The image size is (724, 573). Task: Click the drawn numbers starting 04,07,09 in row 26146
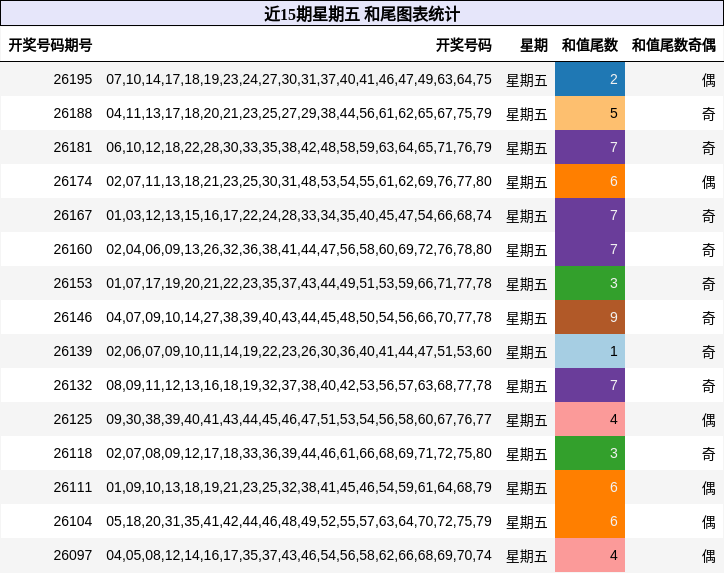tap(299, 318)
